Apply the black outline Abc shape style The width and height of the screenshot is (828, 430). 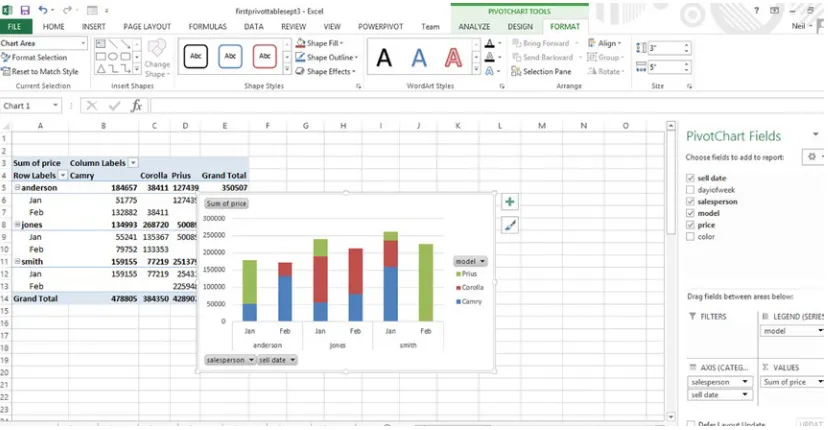click(x=195, y=57)
